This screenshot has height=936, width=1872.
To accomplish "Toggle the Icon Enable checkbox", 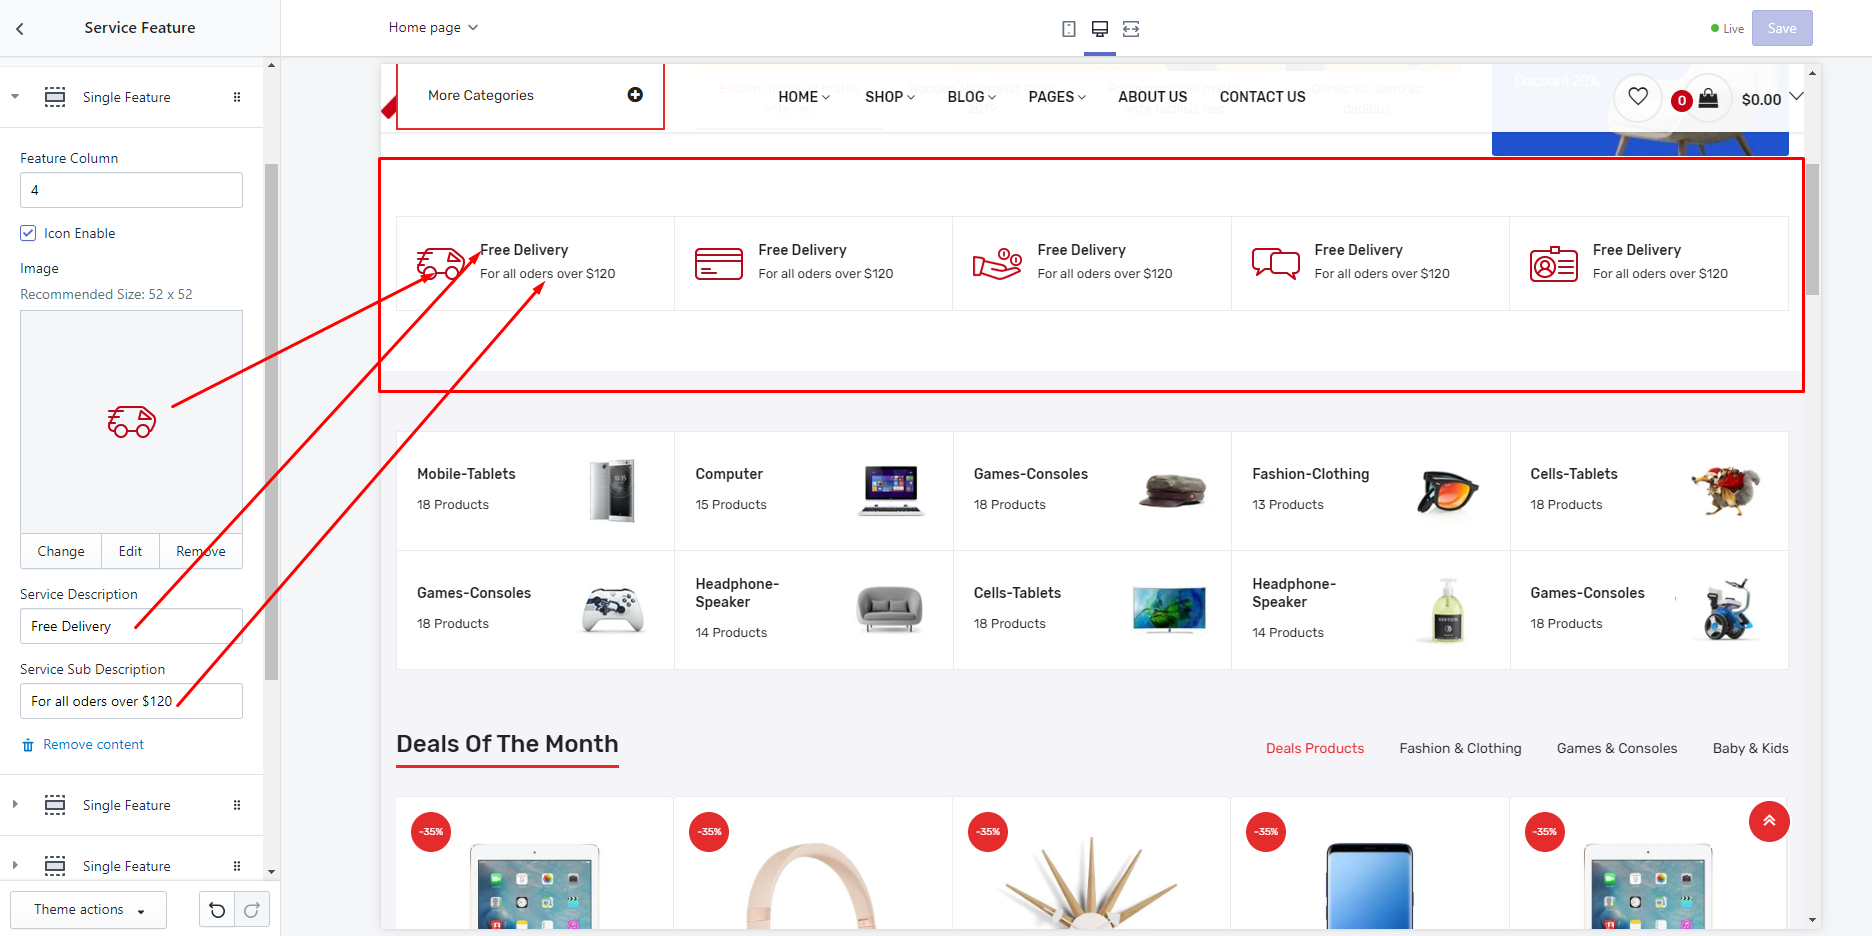I will pyautogui.click(x=28, y=233).
